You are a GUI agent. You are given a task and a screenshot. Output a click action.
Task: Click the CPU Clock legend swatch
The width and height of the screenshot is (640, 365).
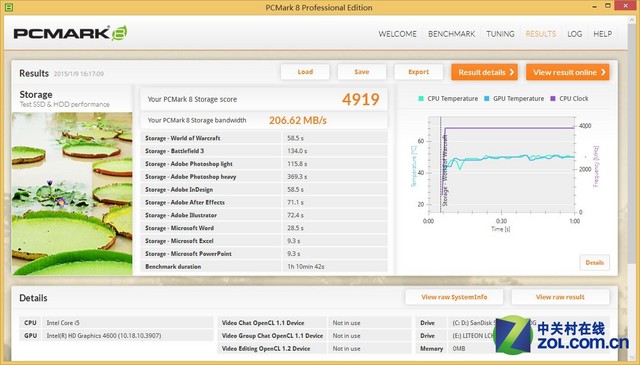553,98
